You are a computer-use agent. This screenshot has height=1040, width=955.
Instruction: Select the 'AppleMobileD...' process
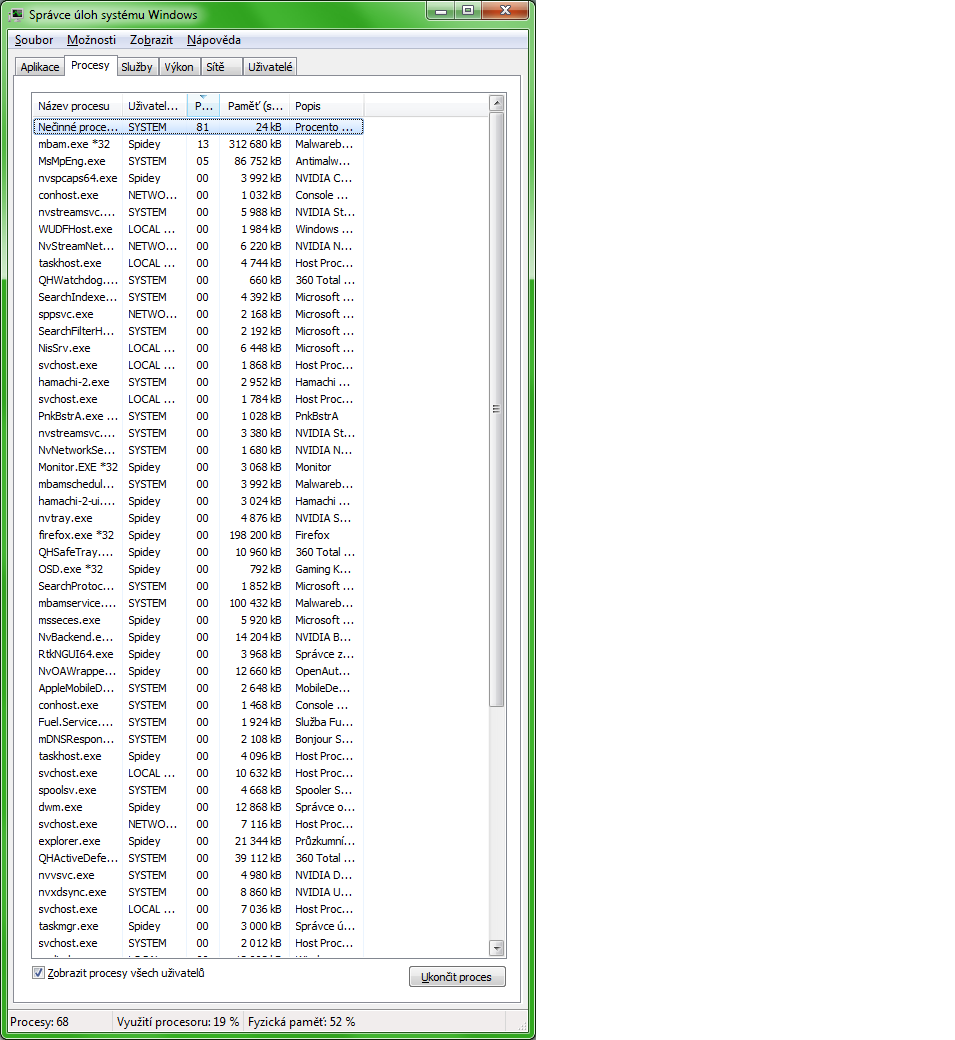click(198, 688)
